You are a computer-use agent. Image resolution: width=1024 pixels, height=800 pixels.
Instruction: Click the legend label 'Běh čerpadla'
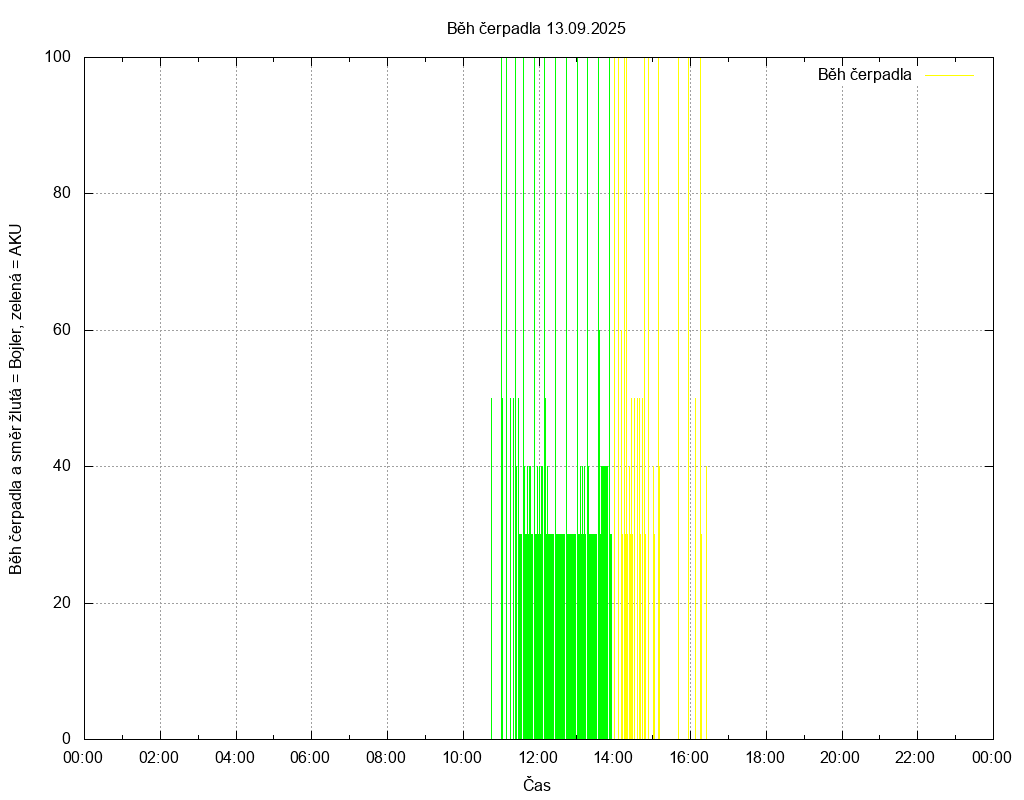[864, 75]
